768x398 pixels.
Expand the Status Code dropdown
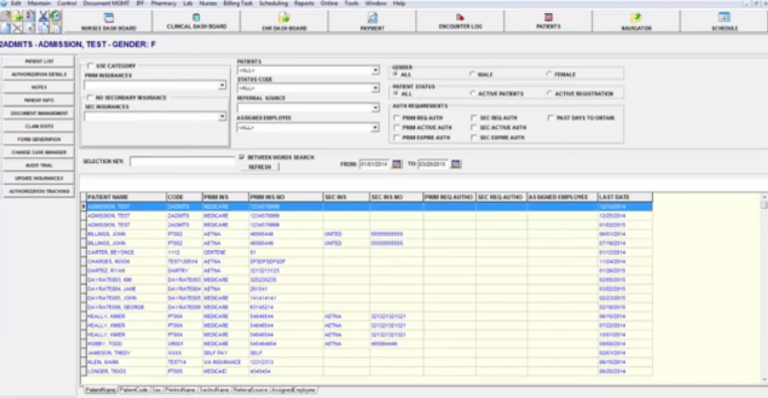(x=375, y=88)
